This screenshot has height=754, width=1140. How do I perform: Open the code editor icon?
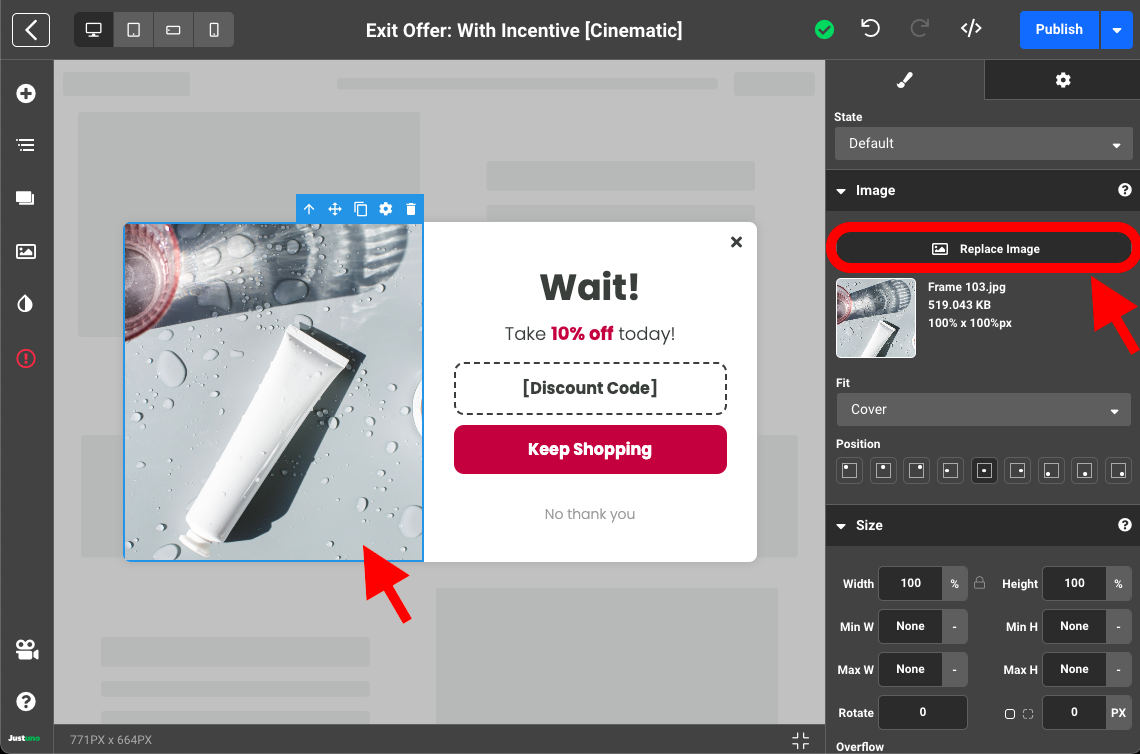970,29
